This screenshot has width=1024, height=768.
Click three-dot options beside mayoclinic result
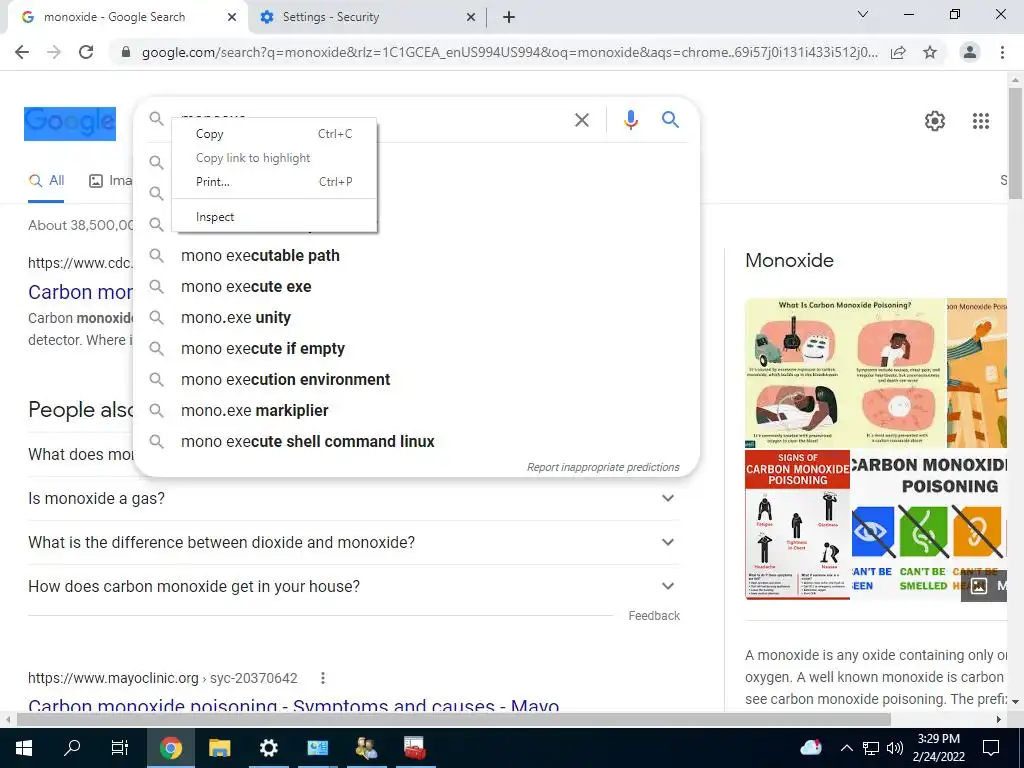coord(323,678)
